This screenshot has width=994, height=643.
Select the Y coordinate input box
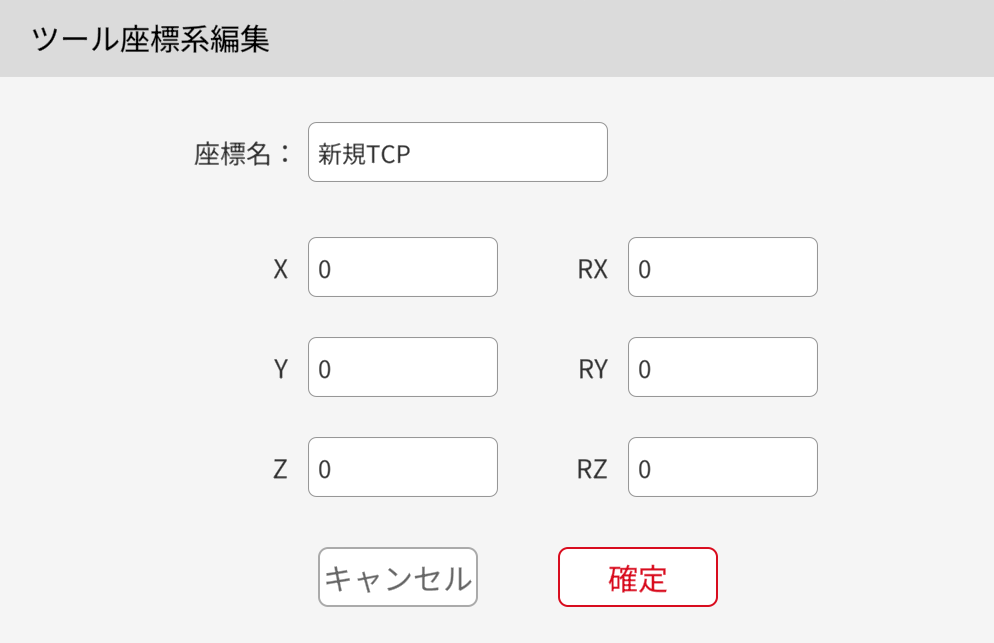(x=402, y=367)
